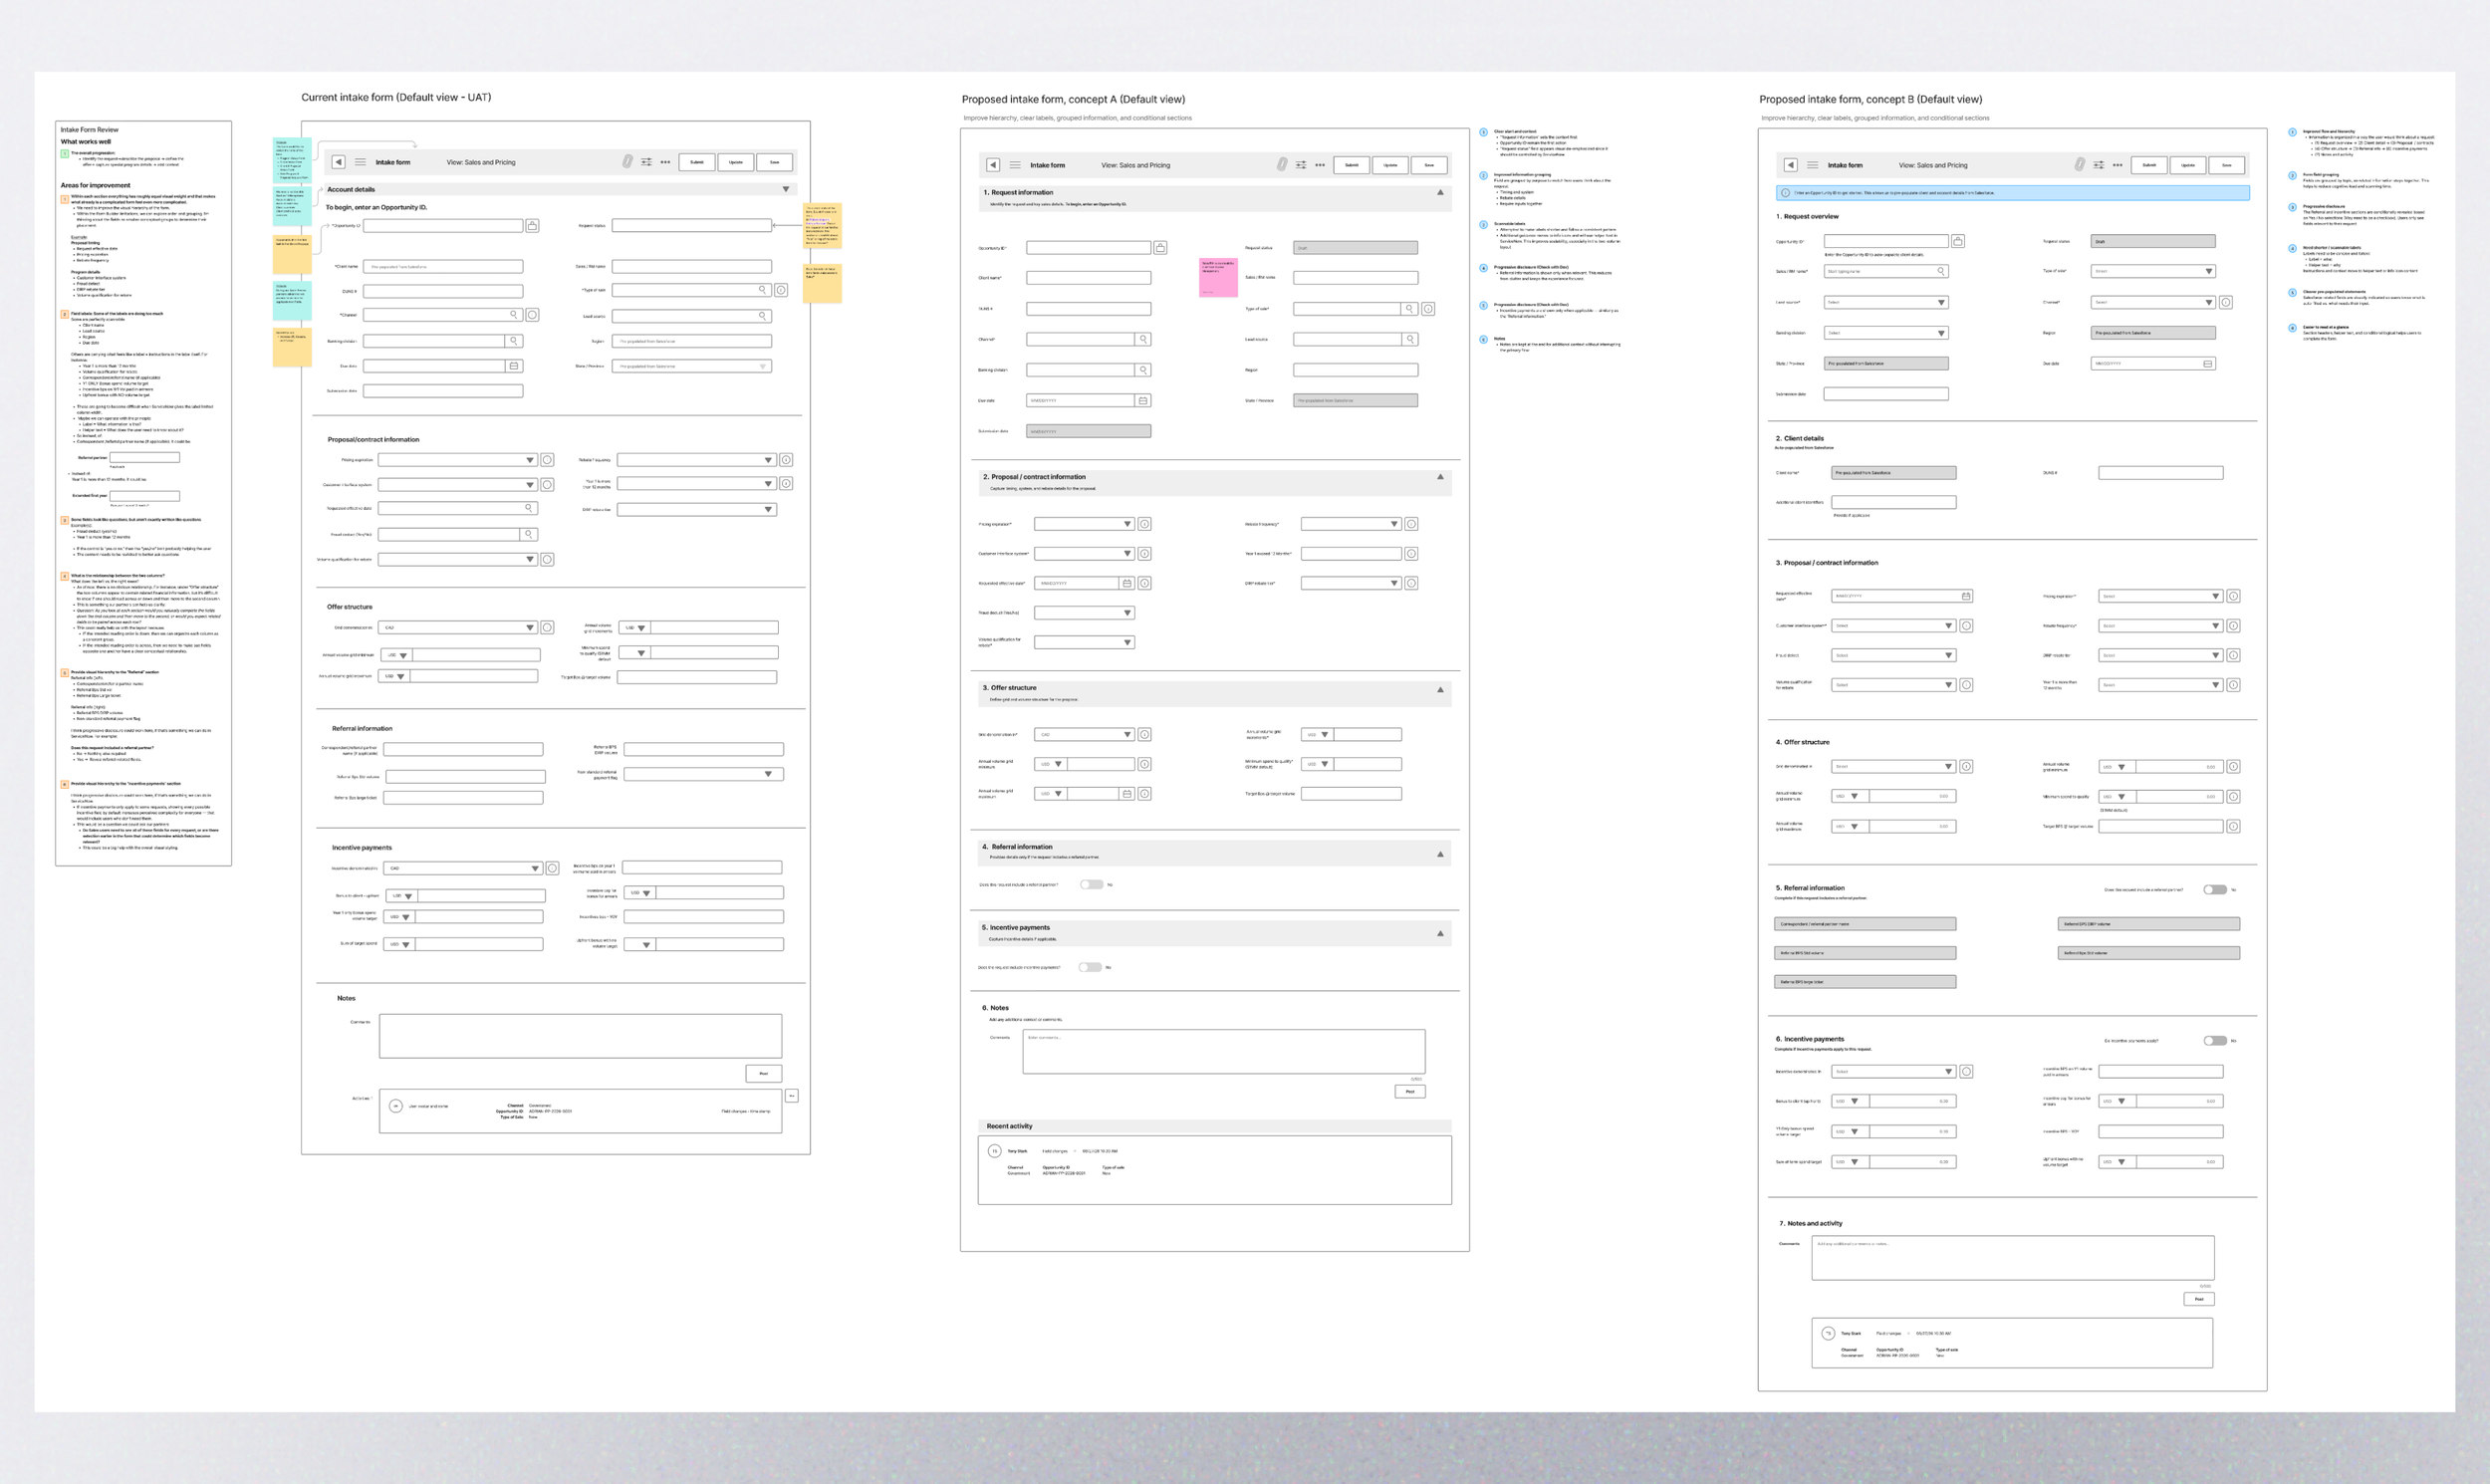Click calendar icon on concept A Due date

coord(1142,400)
